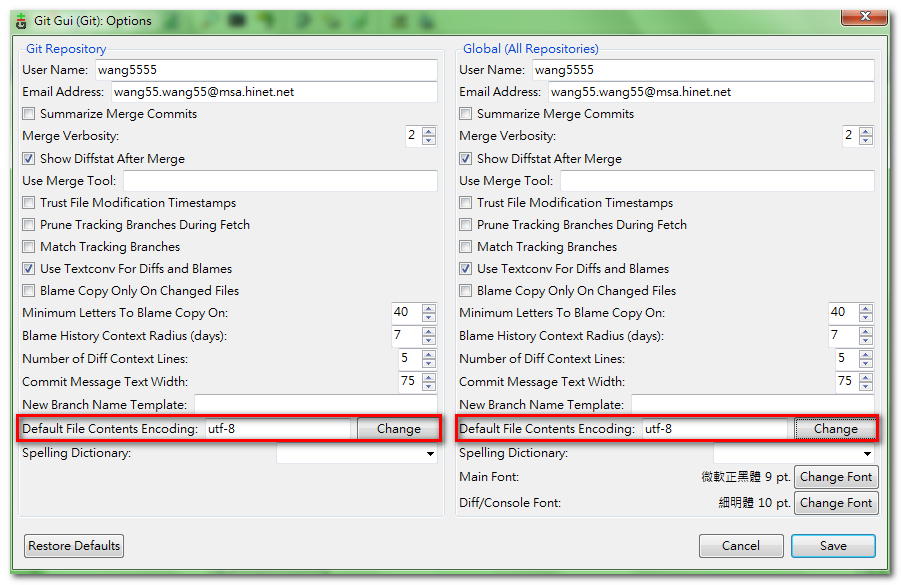Enable Match Tracking Branches in Global panel
Image resolution: width=901 pixels, height=585 pixels.
coord(466,247)
